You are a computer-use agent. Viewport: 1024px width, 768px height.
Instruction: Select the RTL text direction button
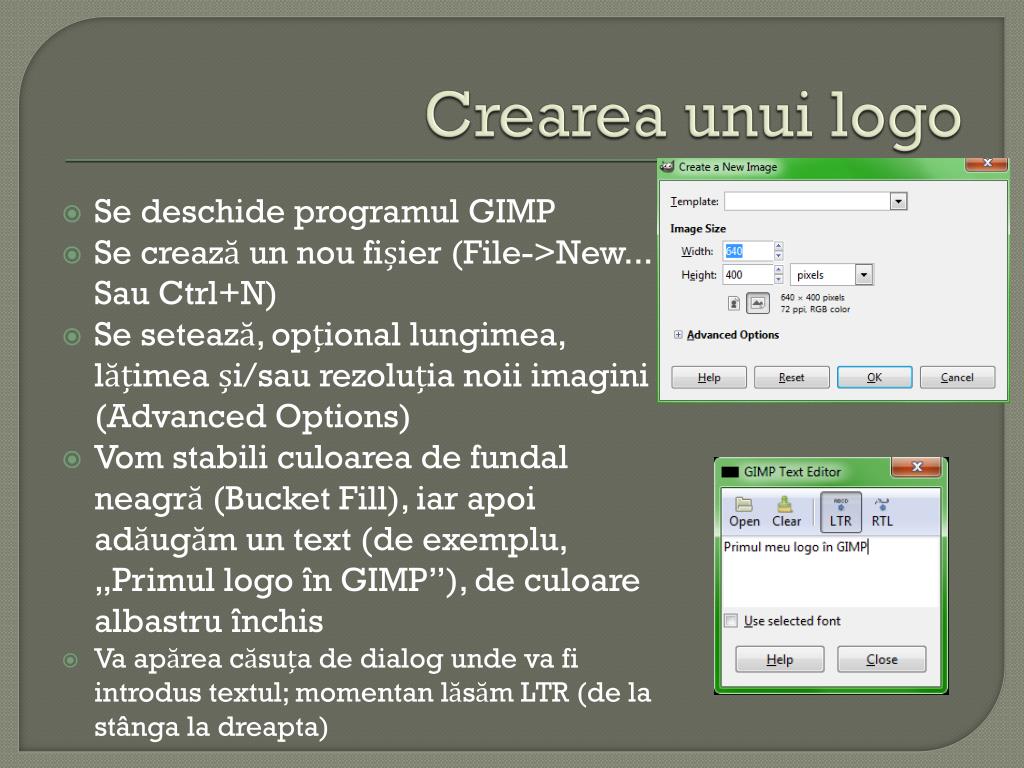pos(882,513)
